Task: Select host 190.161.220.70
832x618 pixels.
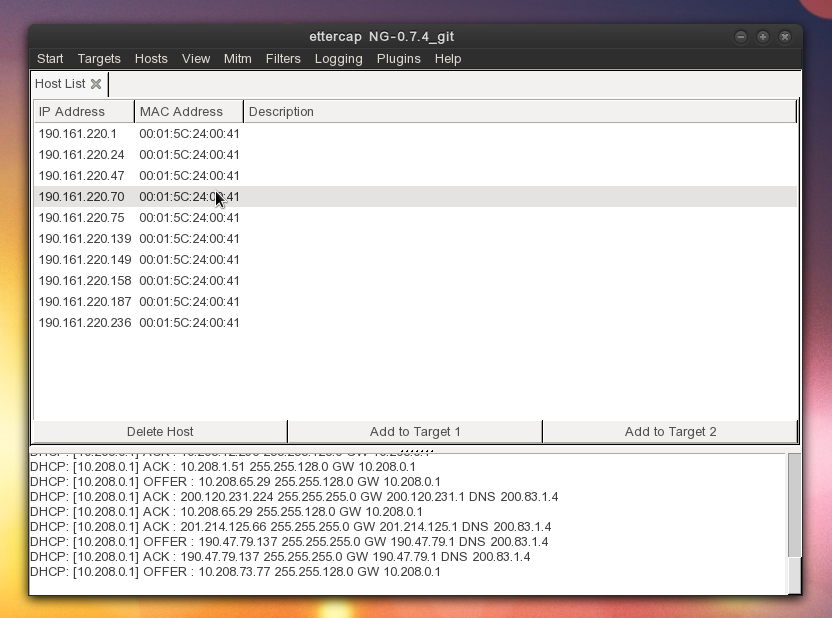Action: click(415, 197)
